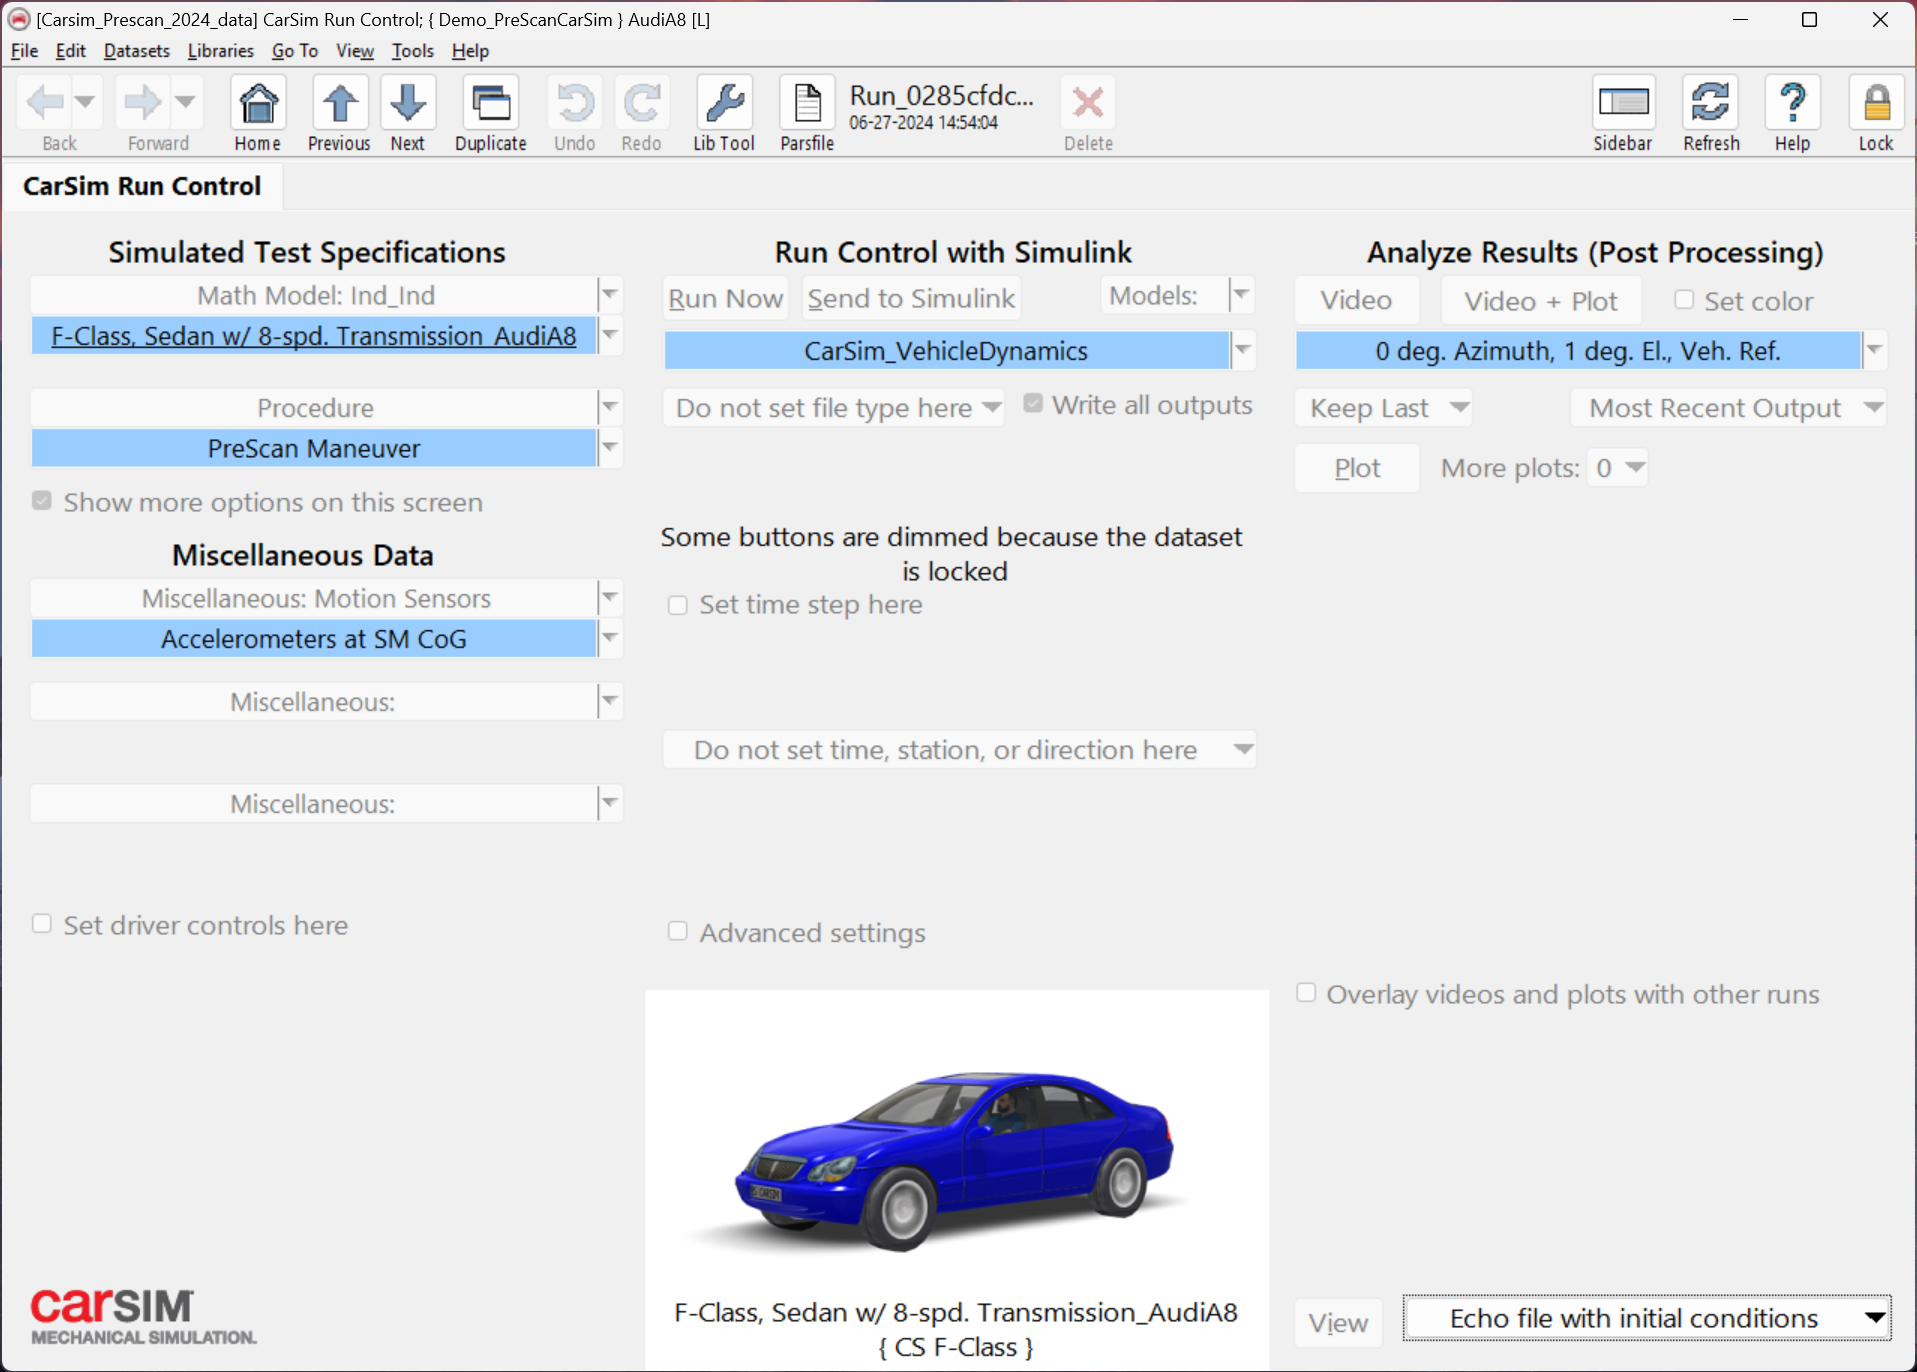Click the Delete dataset icon
The image size is (1917, 1372).
click(1088, 102)
